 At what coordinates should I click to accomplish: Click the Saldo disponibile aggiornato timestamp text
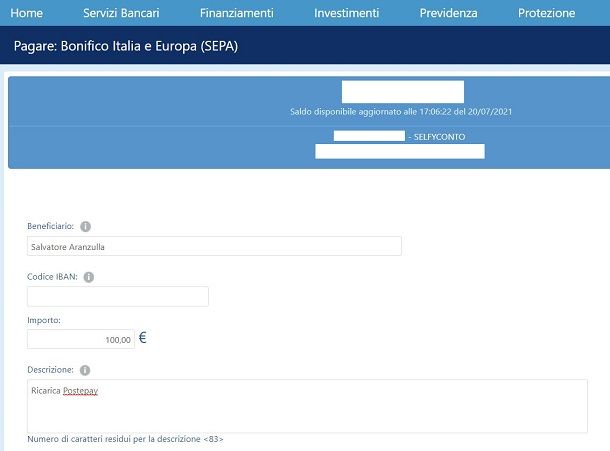tap(401, 112)
